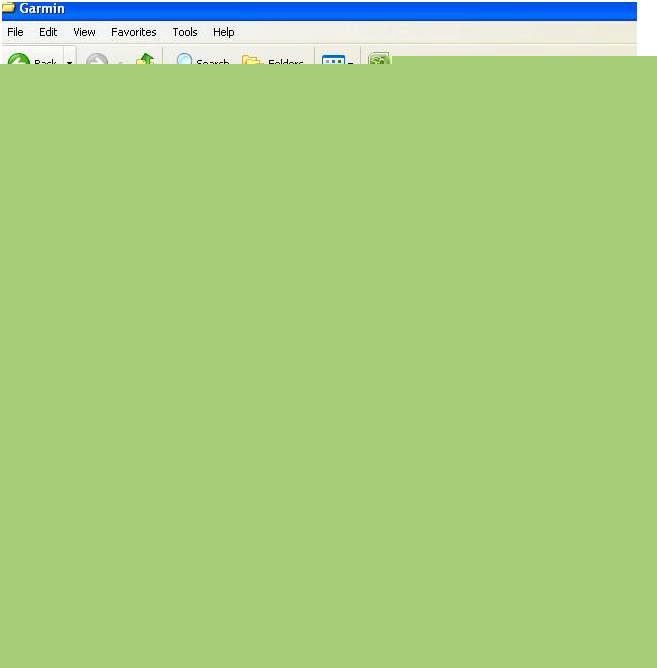Open the Tools menu

click(x=184, y=32)
